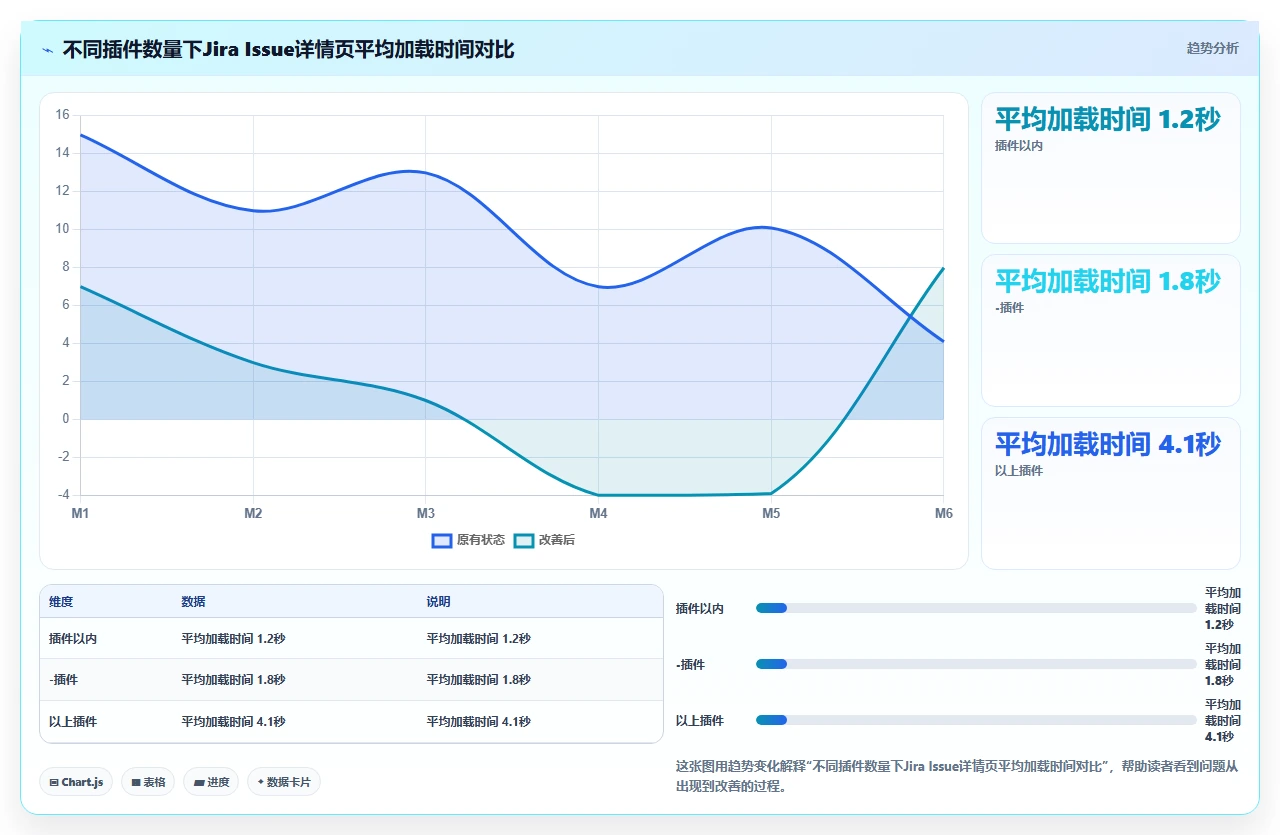This screenshot has width=1280, height=835.
Task: Click the -插件 label left of its progress bar
Action: click(691, 664)
